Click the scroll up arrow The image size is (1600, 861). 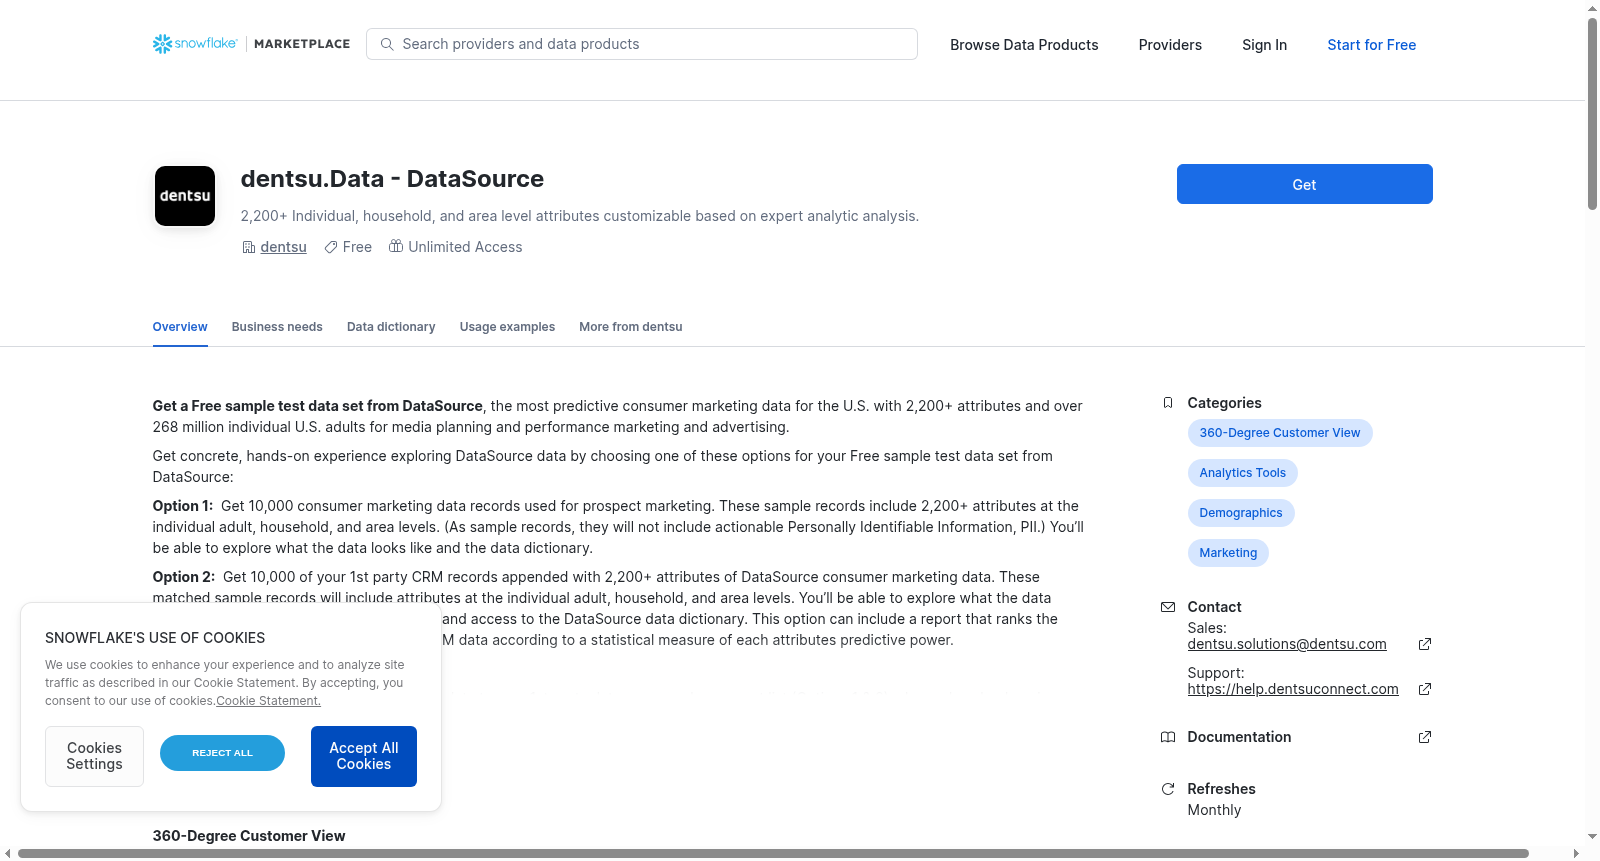tap(1592, 8)
